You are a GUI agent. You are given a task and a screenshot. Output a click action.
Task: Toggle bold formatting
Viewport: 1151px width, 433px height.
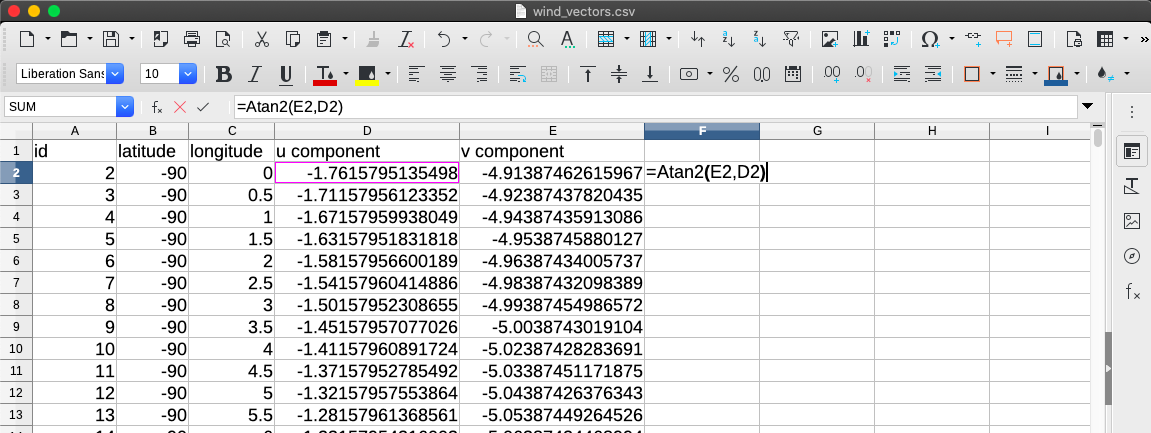pos(224,74)
